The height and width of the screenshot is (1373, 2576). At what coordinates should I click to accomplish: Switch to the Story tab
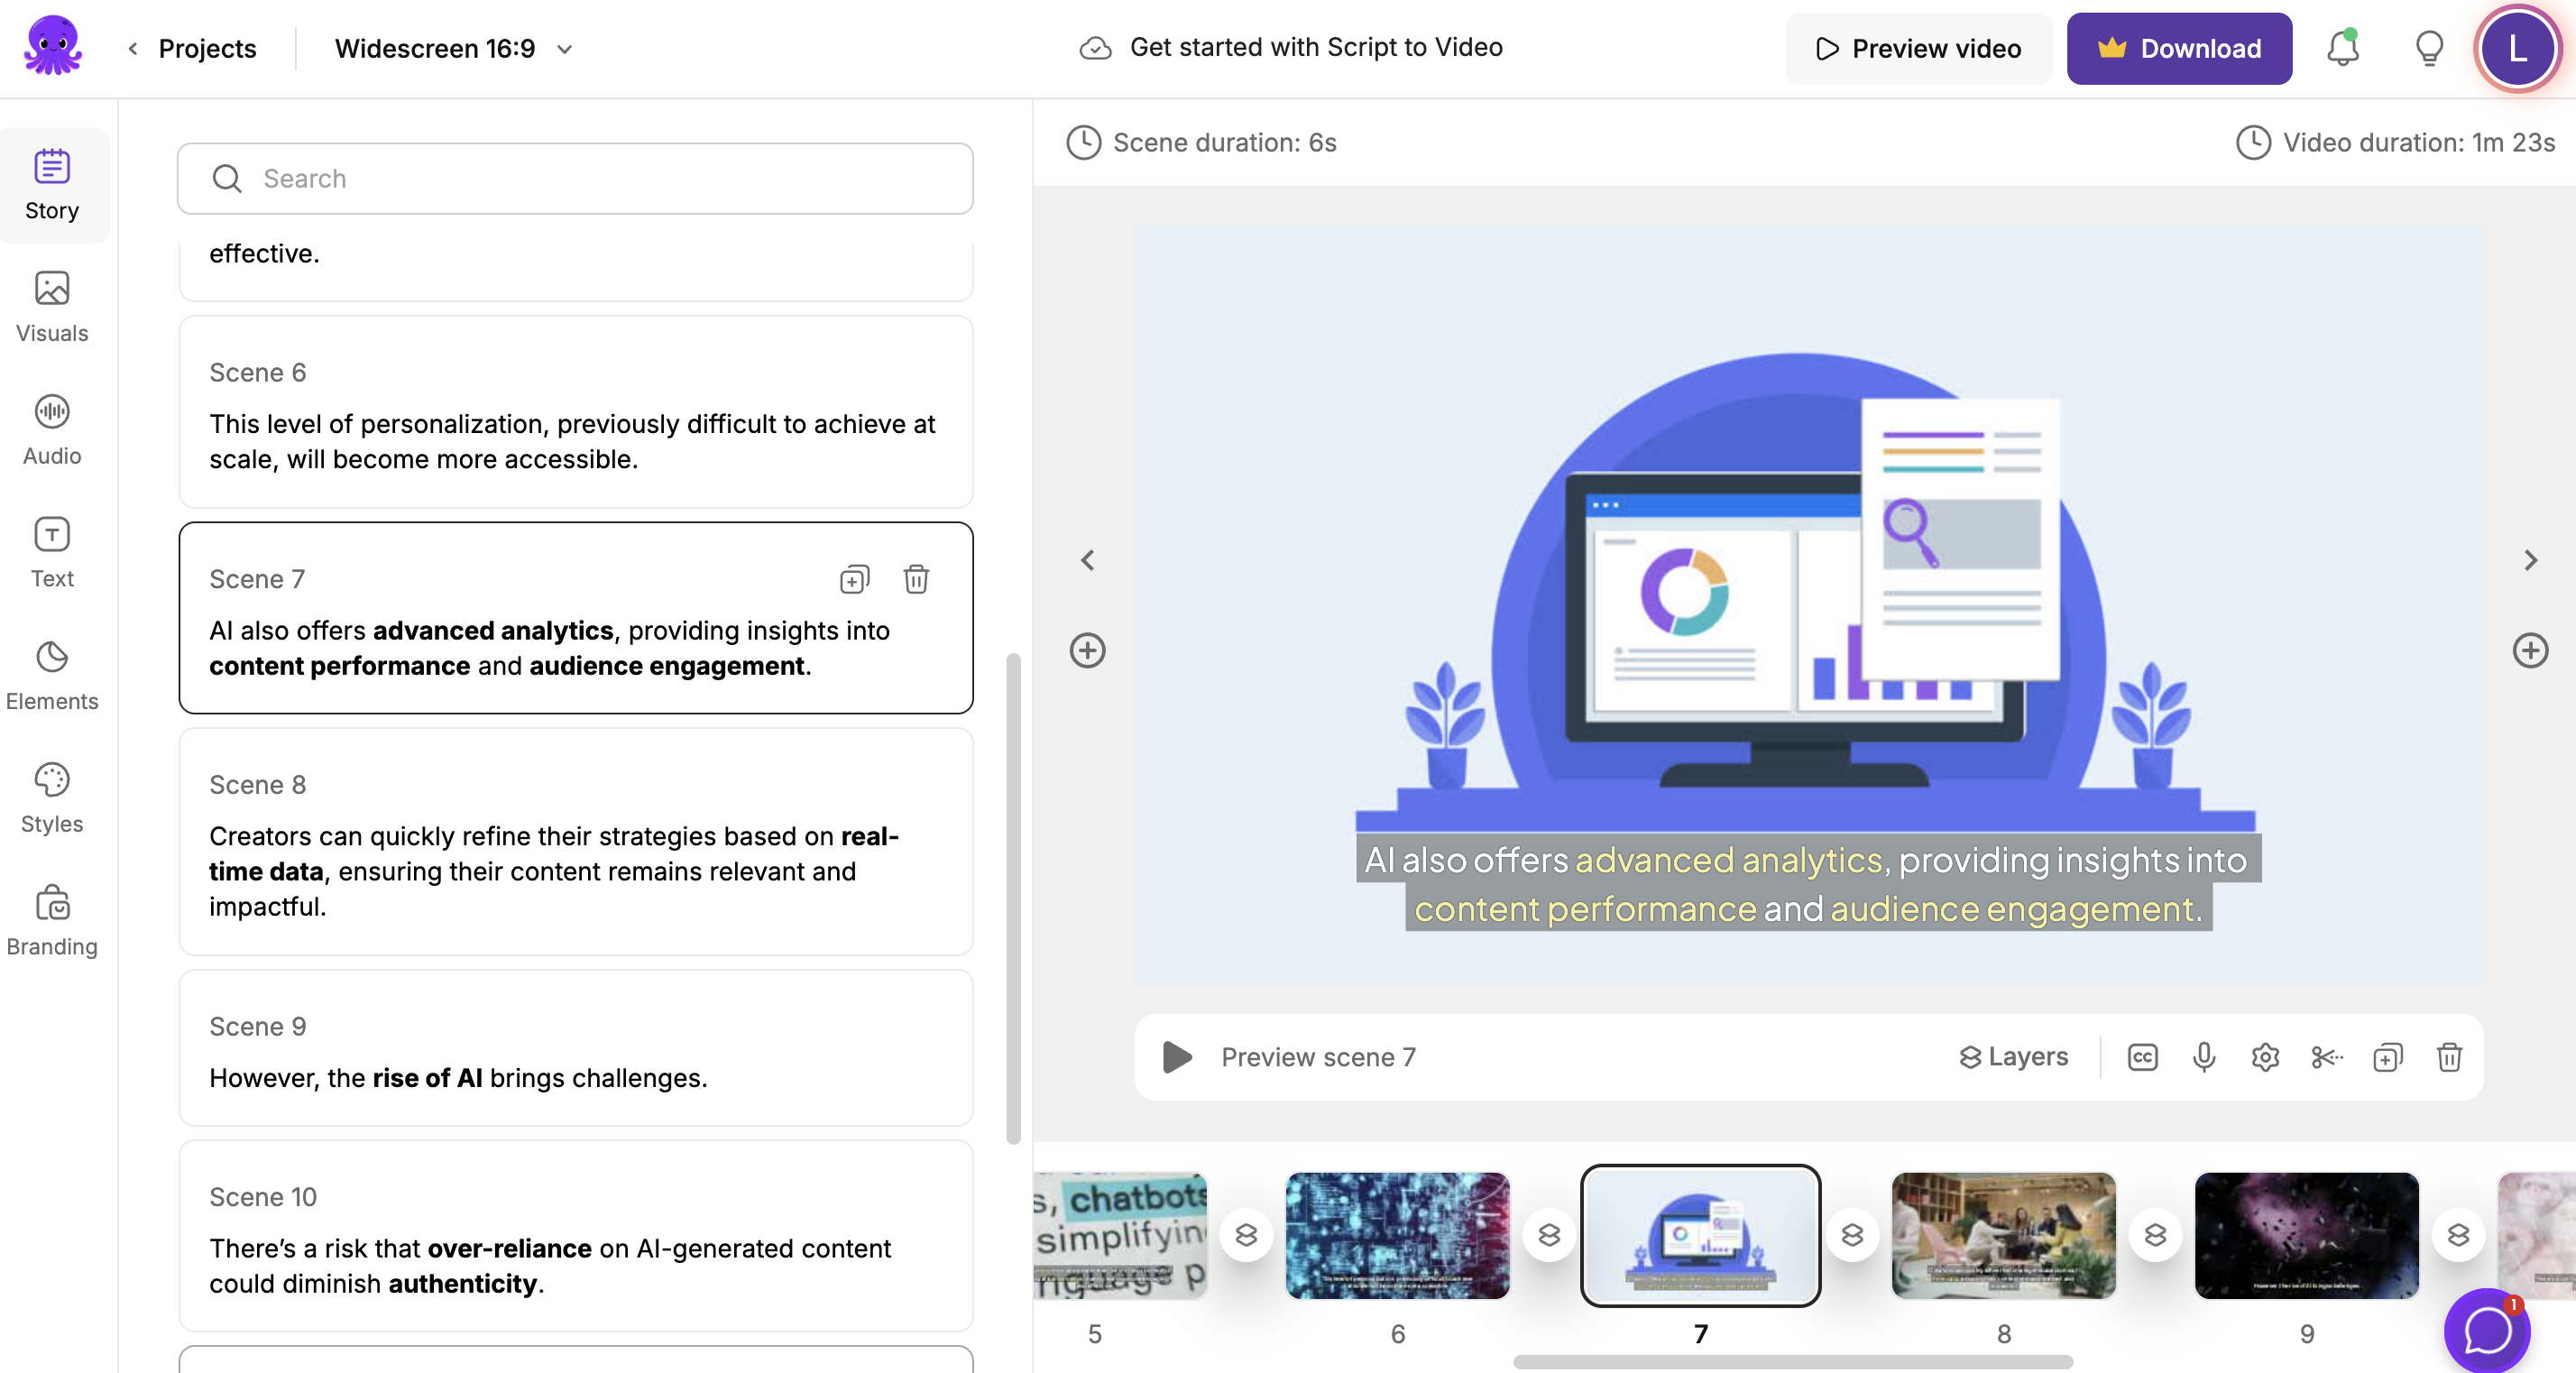click(x=52, y=185)
